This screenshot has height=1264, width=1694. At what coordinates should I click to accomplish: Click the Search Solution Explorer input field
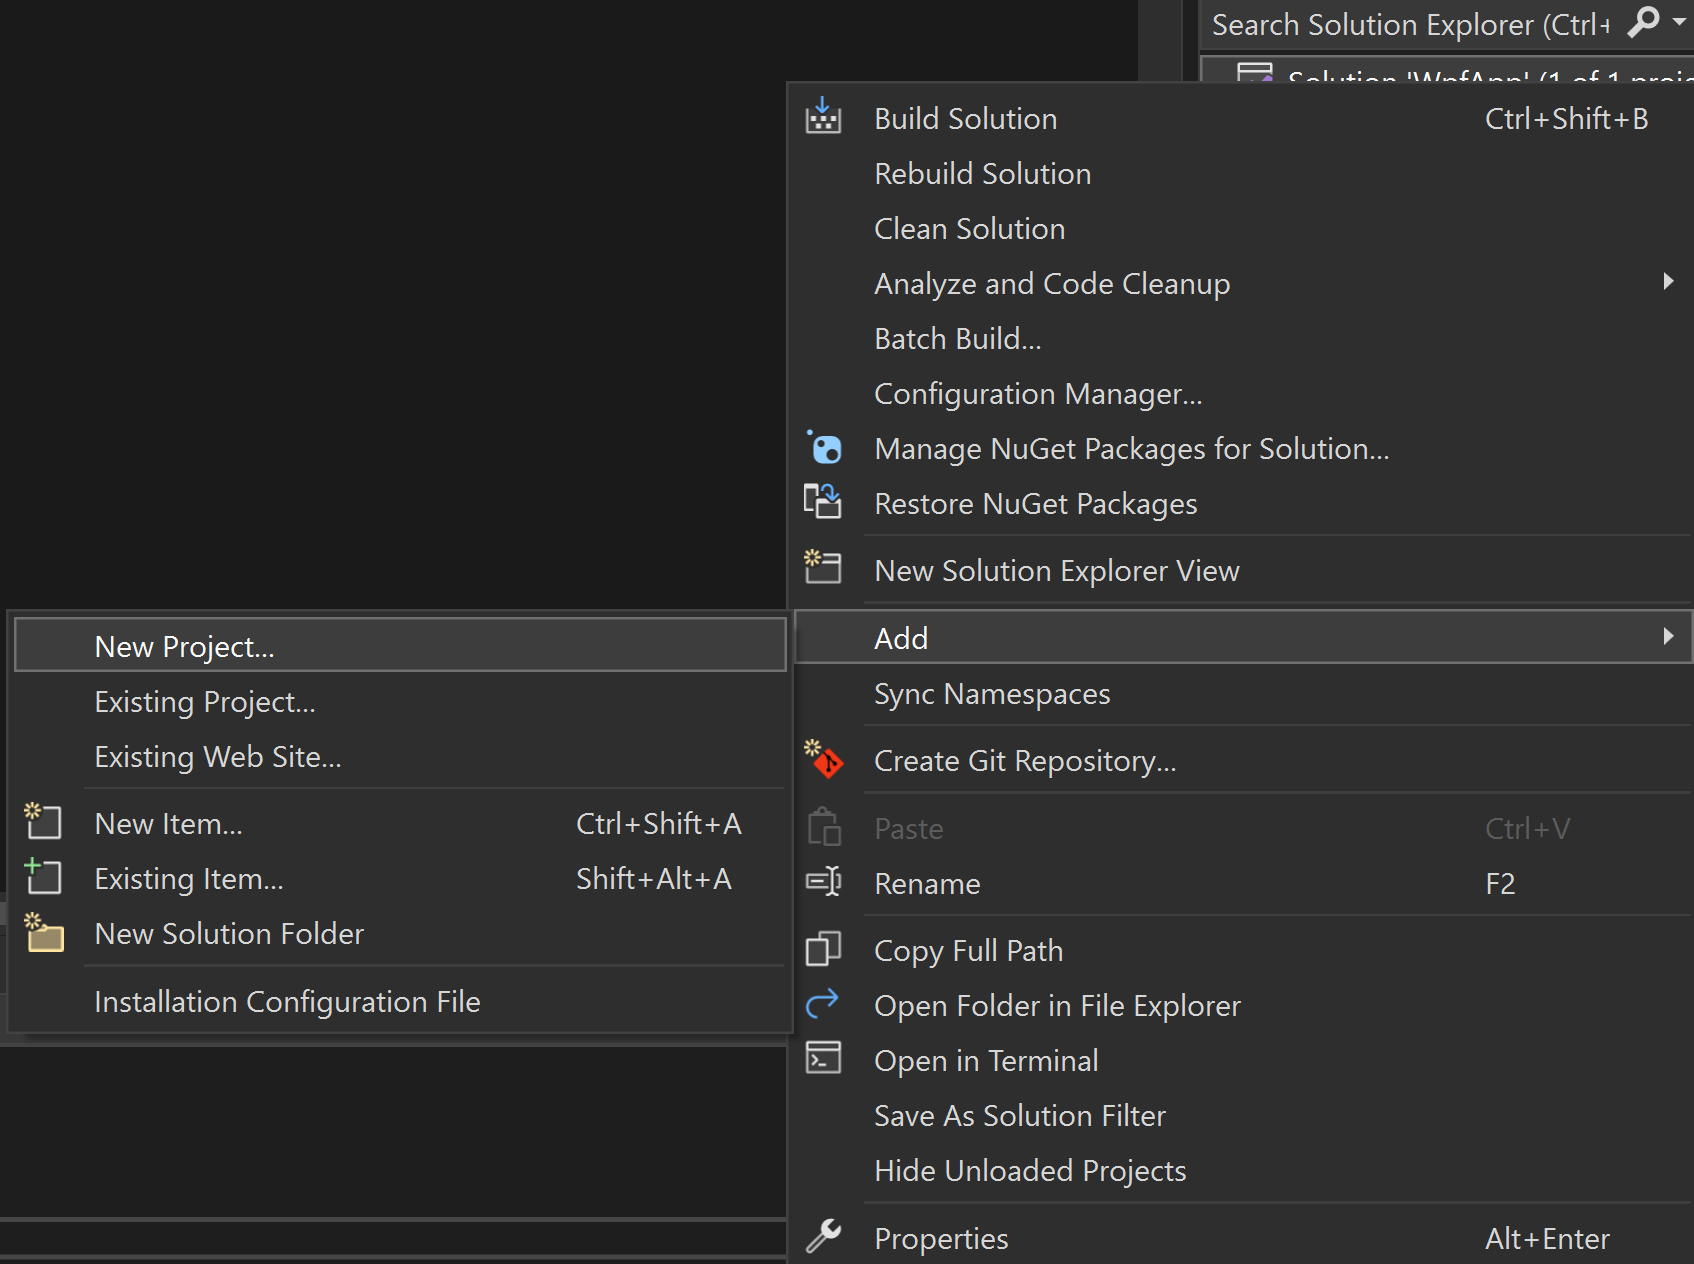coord(1410,24)
